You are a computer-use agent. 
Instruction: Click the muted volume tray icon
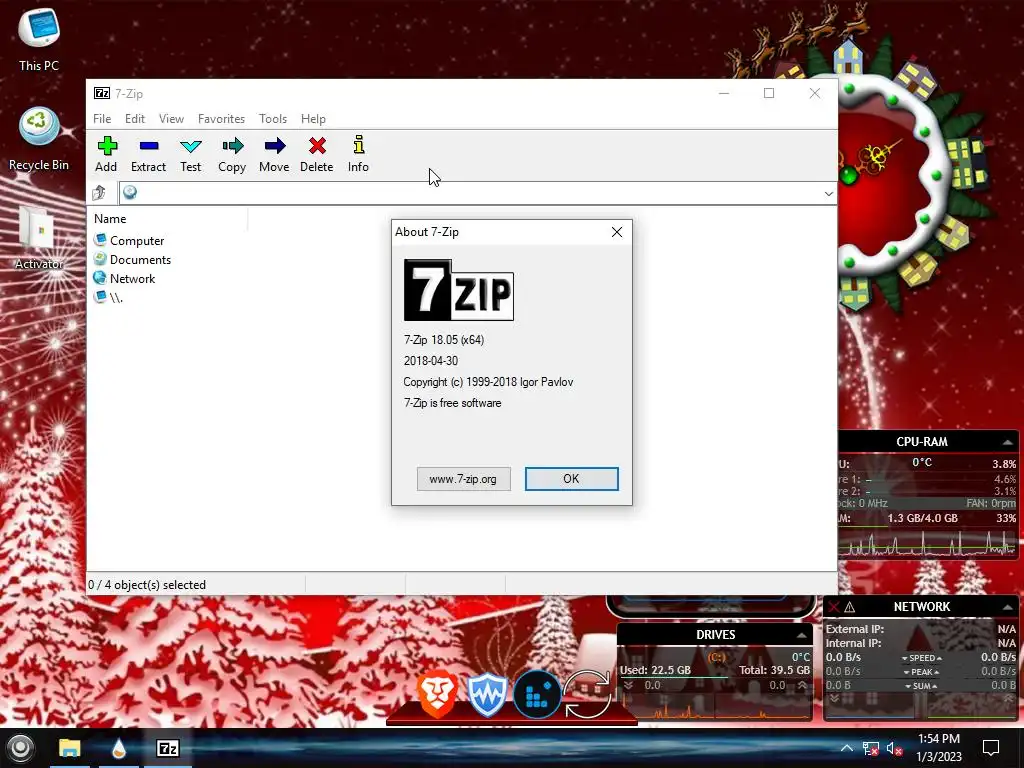pos(894,748)
